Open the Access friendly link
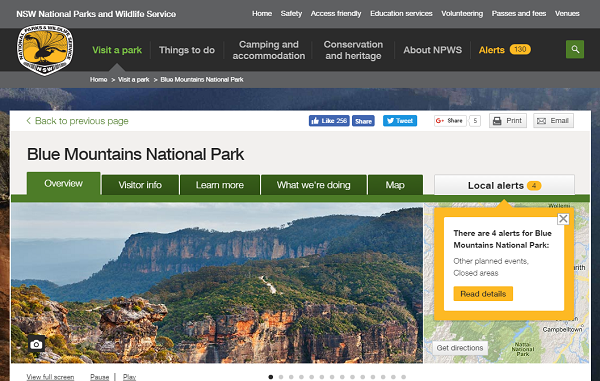The width and height of the screenshot is (600, 381). (336, 14)
